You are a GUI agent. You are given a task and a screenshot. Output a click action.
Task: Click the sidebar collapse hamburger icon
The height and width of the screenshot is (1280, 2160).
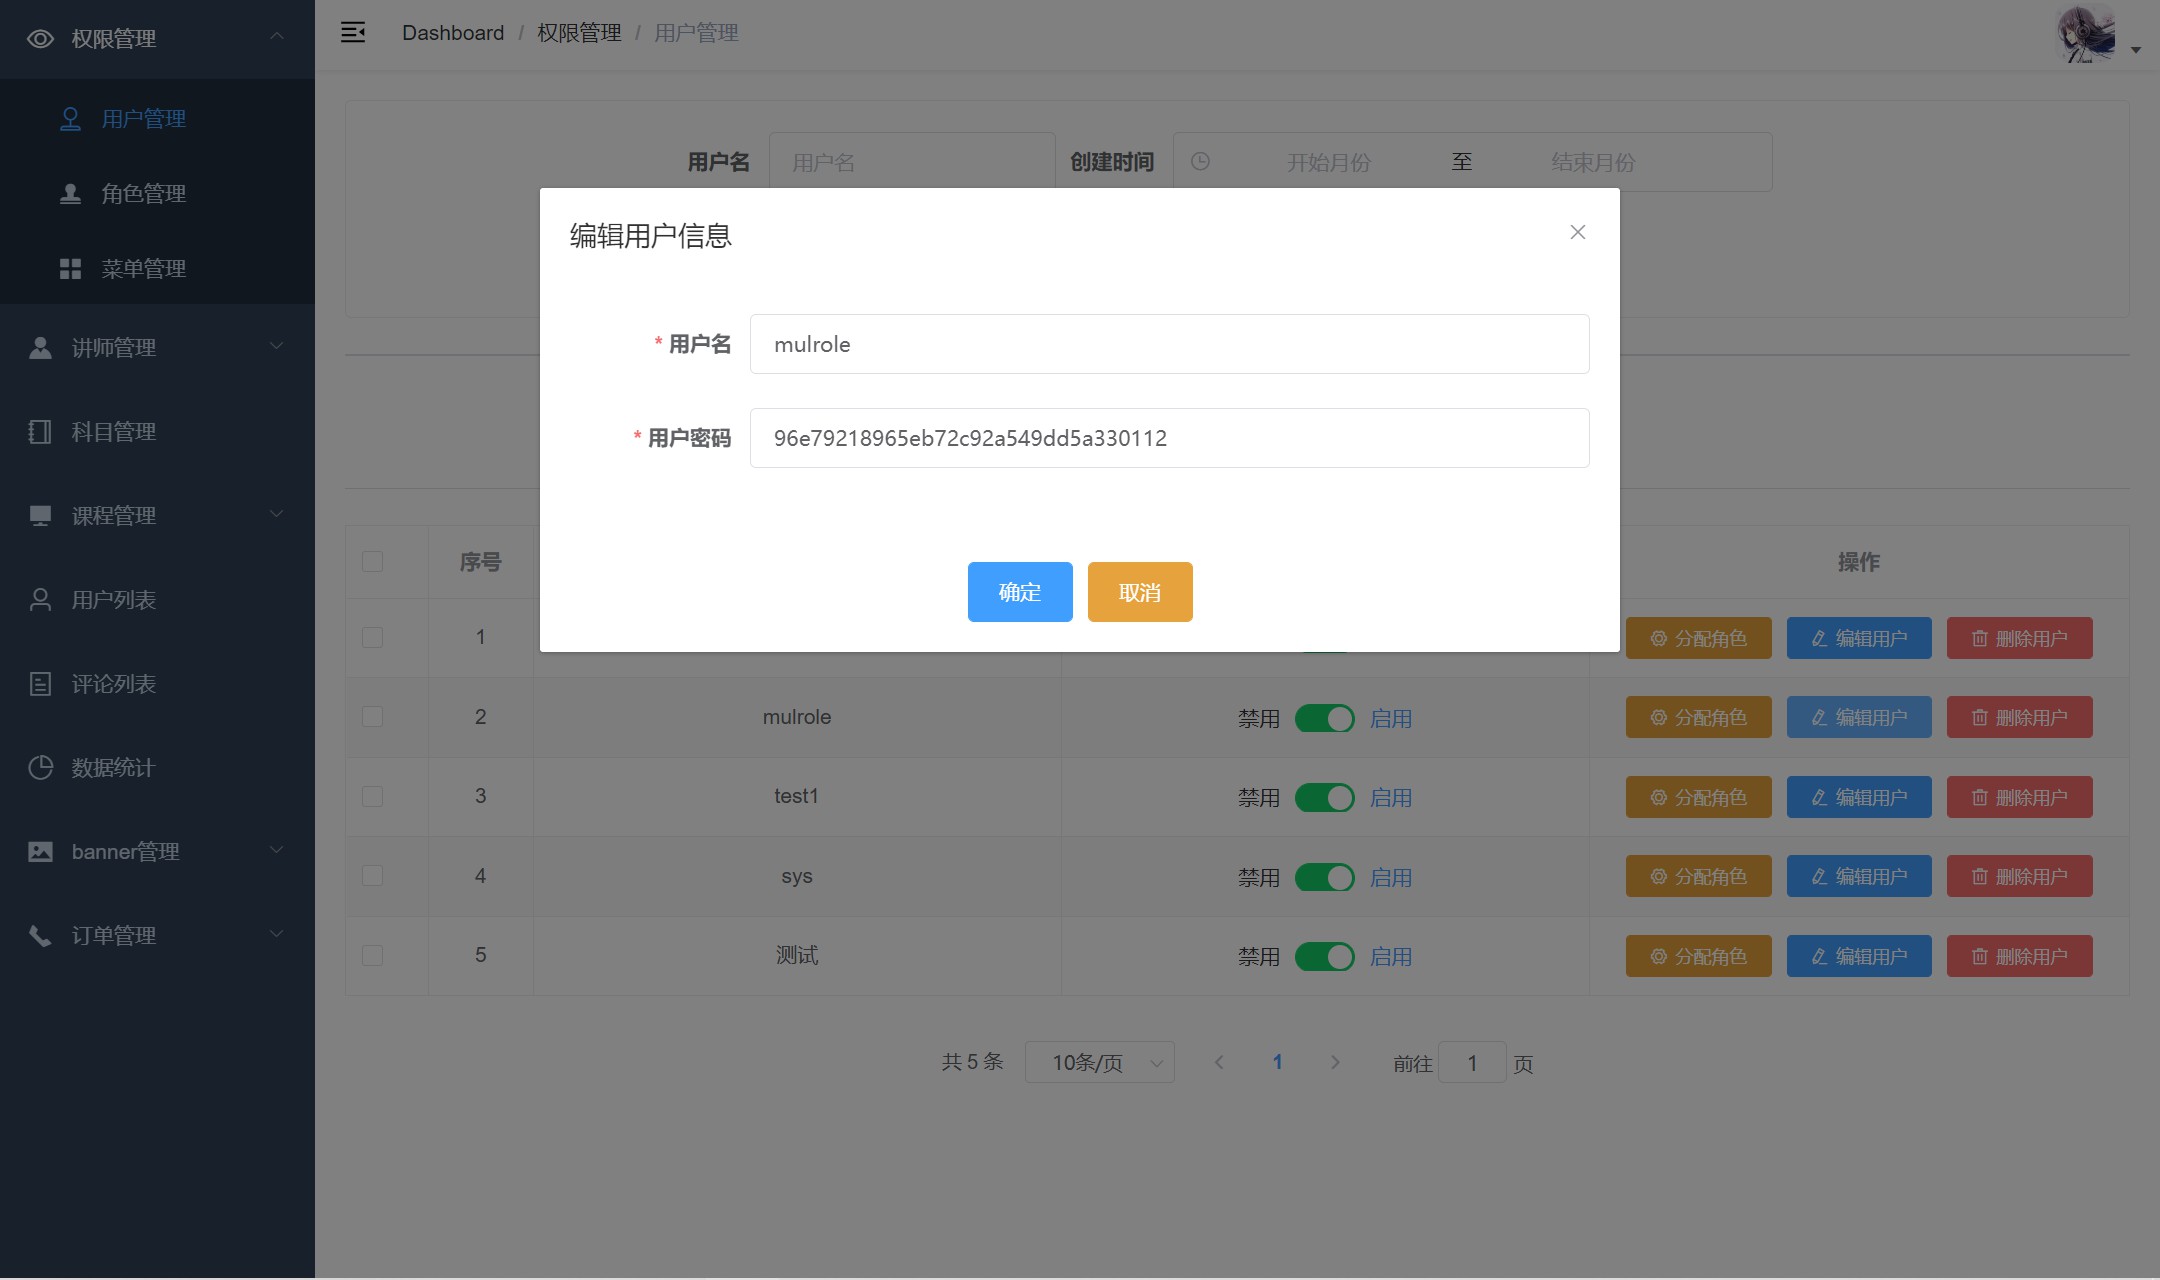tap(353, 33)
